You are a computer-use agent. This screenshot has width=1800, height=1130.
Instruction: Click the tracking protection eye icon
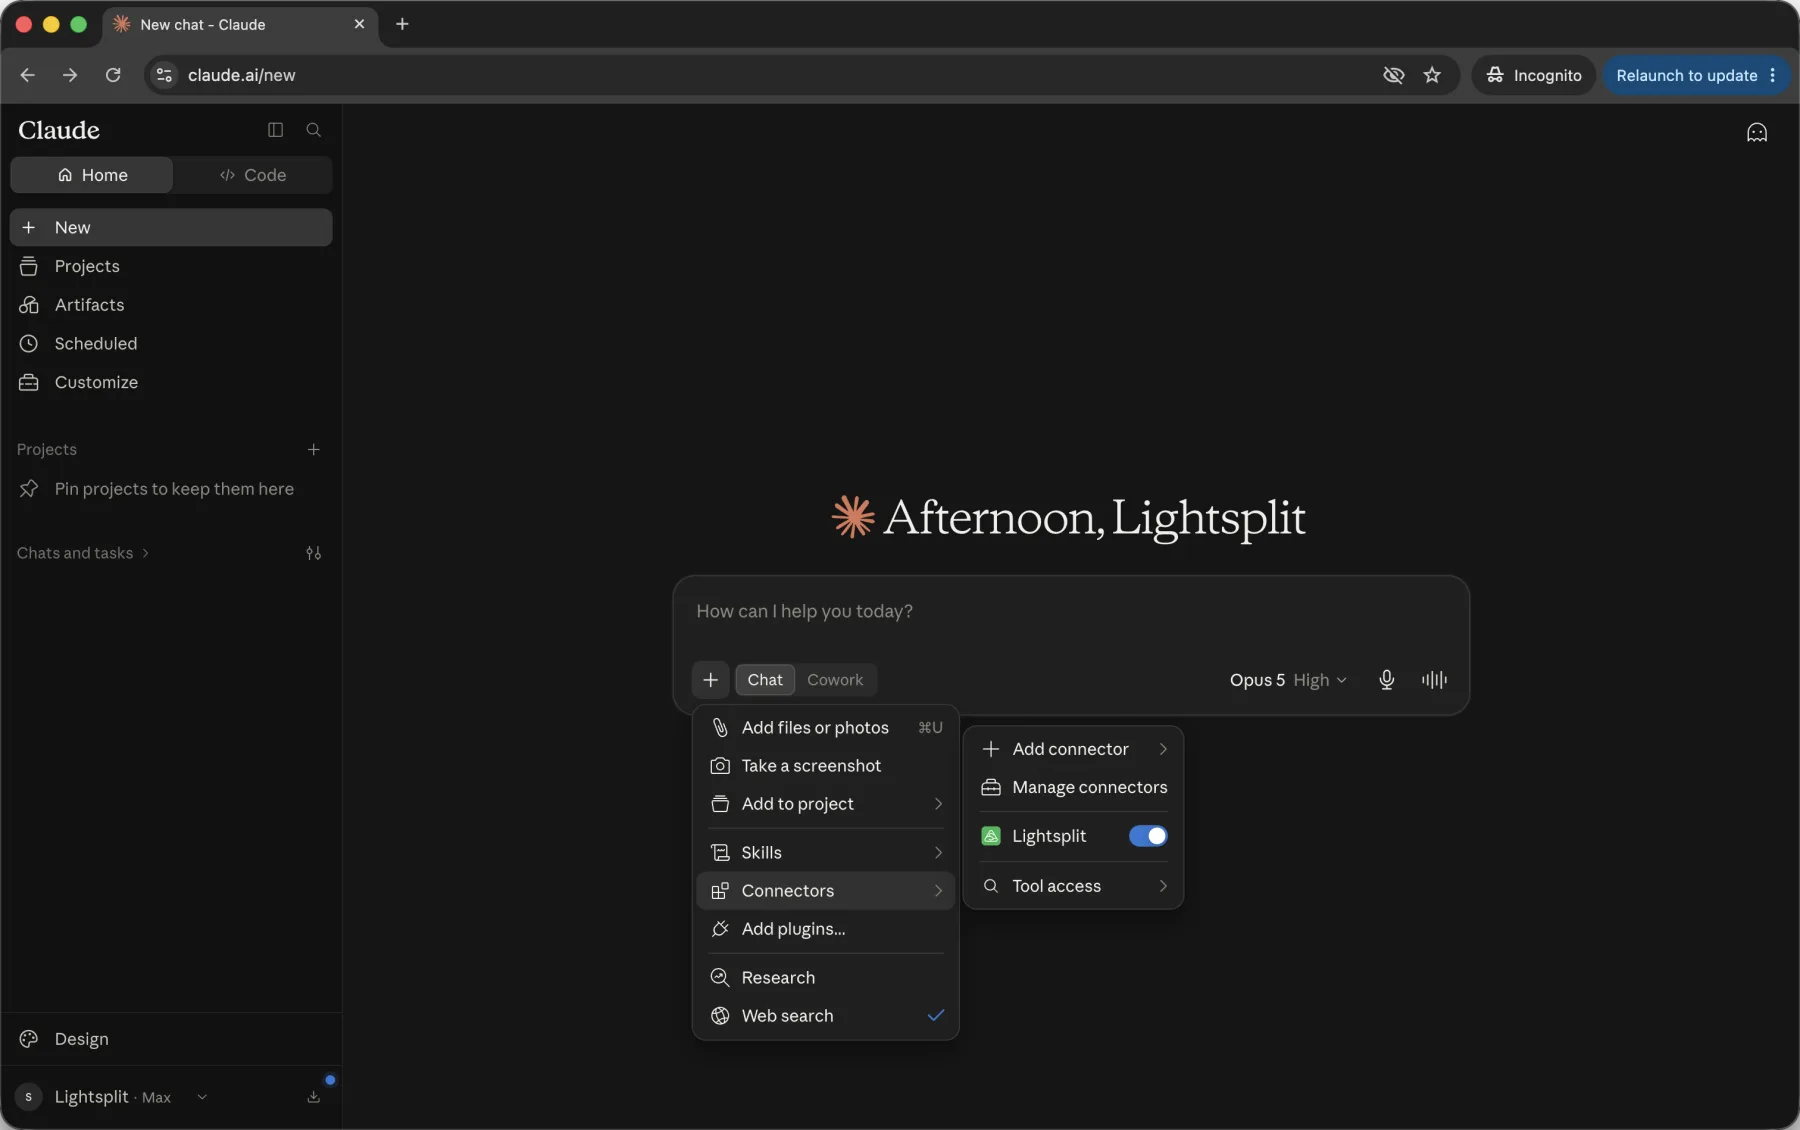click(1393, 75)
